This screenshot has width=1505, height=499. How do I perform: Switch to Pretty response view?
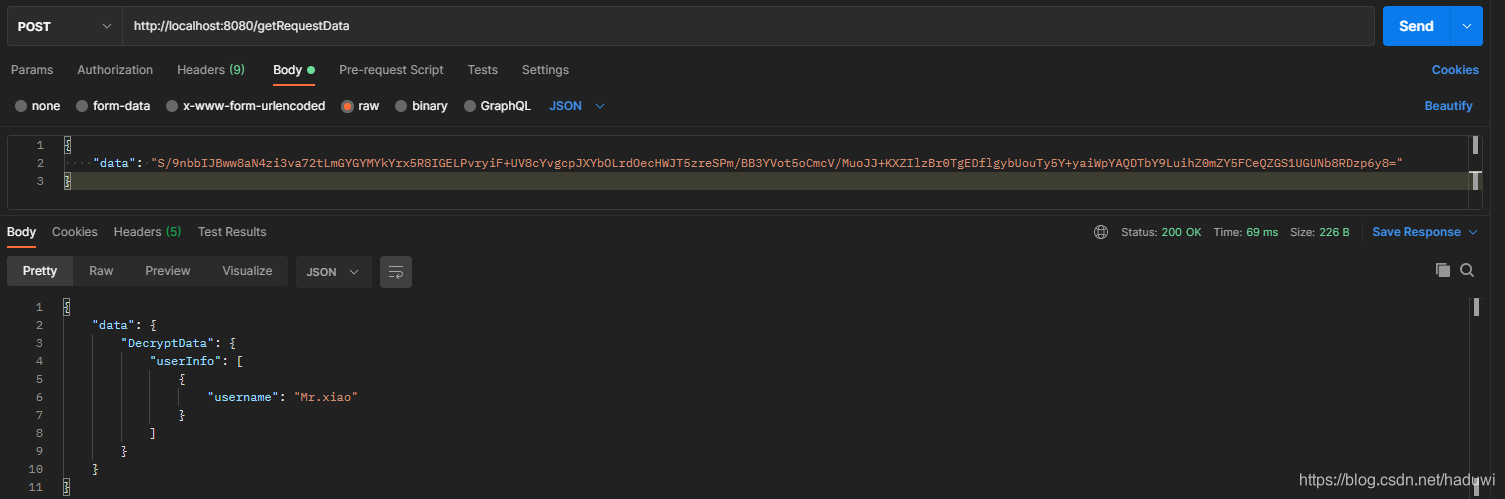[40, 271]
